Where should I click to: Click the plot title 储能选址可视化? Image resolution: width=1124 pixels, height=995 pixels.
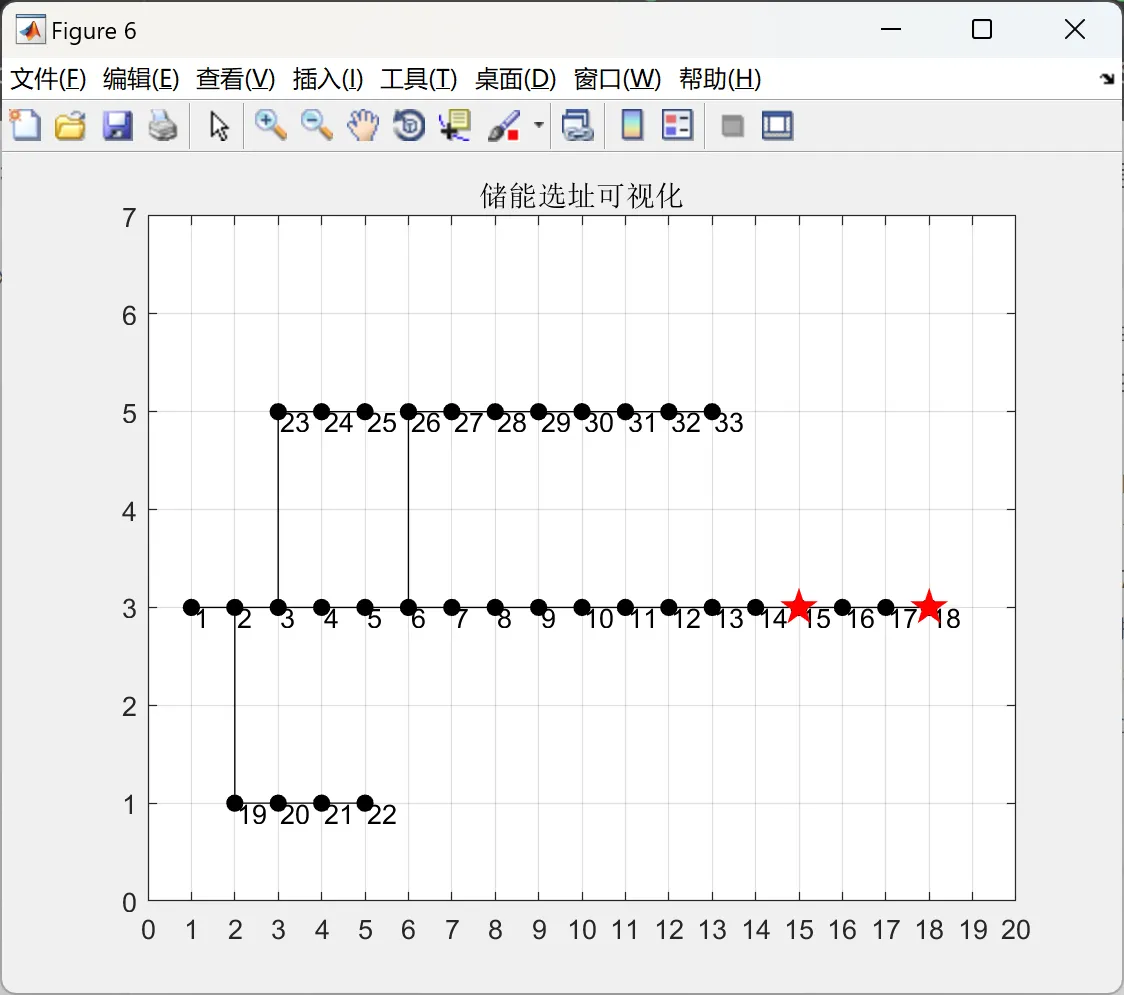[581, 196]
